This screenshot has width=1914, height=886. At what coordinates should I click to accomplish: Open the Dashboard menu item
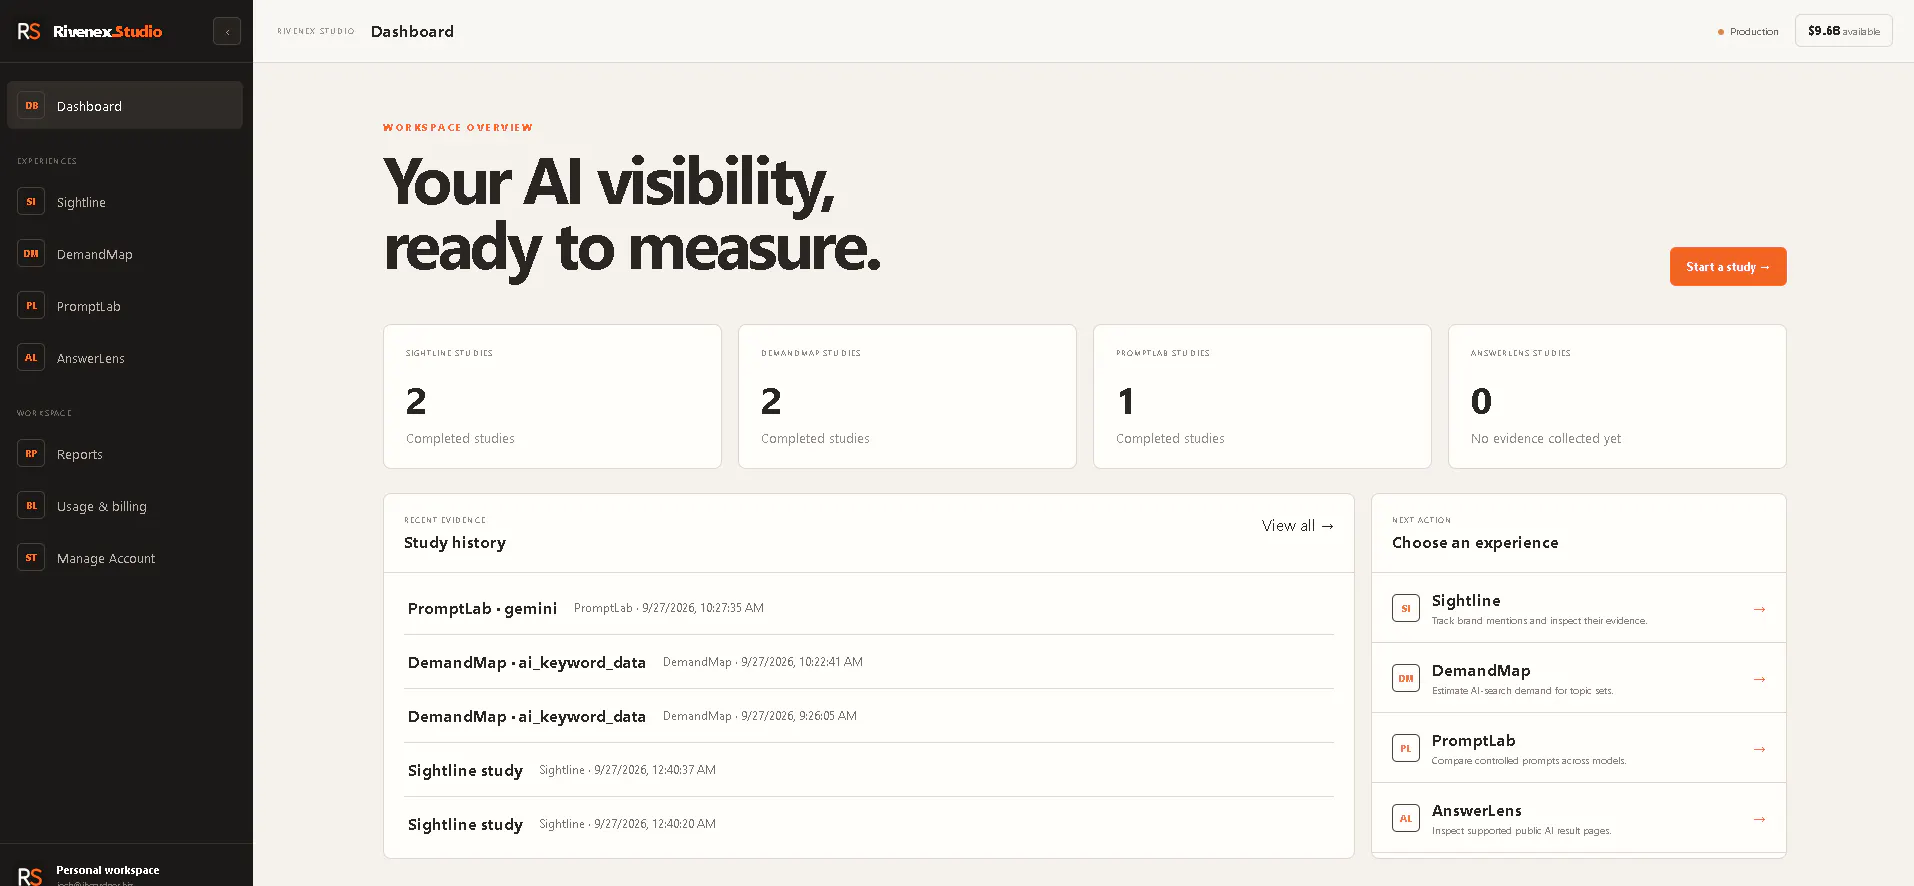click(125, 106)
